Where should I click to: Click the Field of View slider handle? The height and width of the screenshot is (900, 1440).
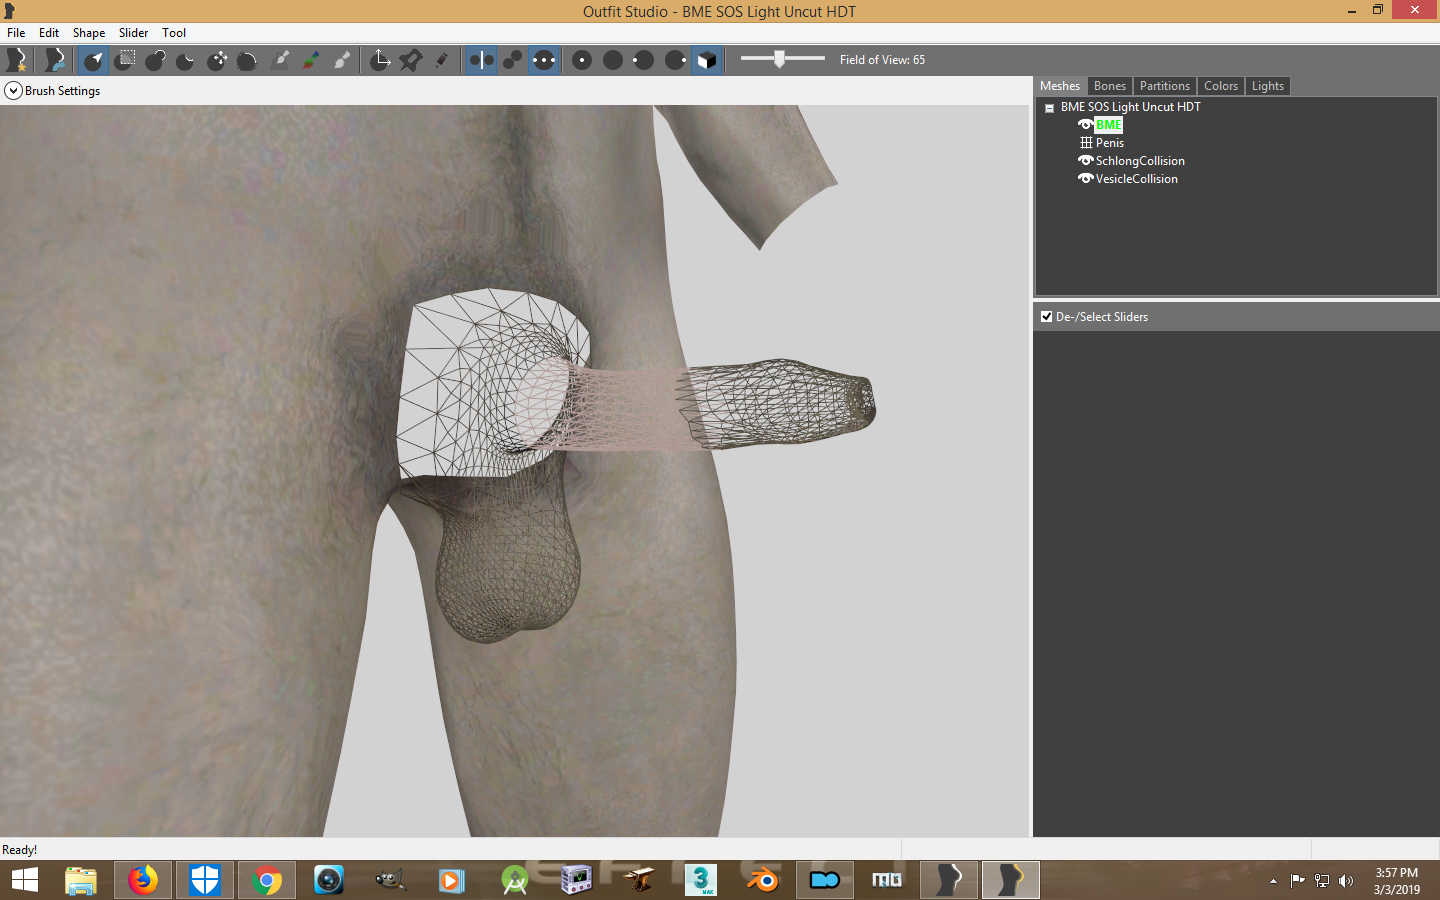click(x=779, y=59)
